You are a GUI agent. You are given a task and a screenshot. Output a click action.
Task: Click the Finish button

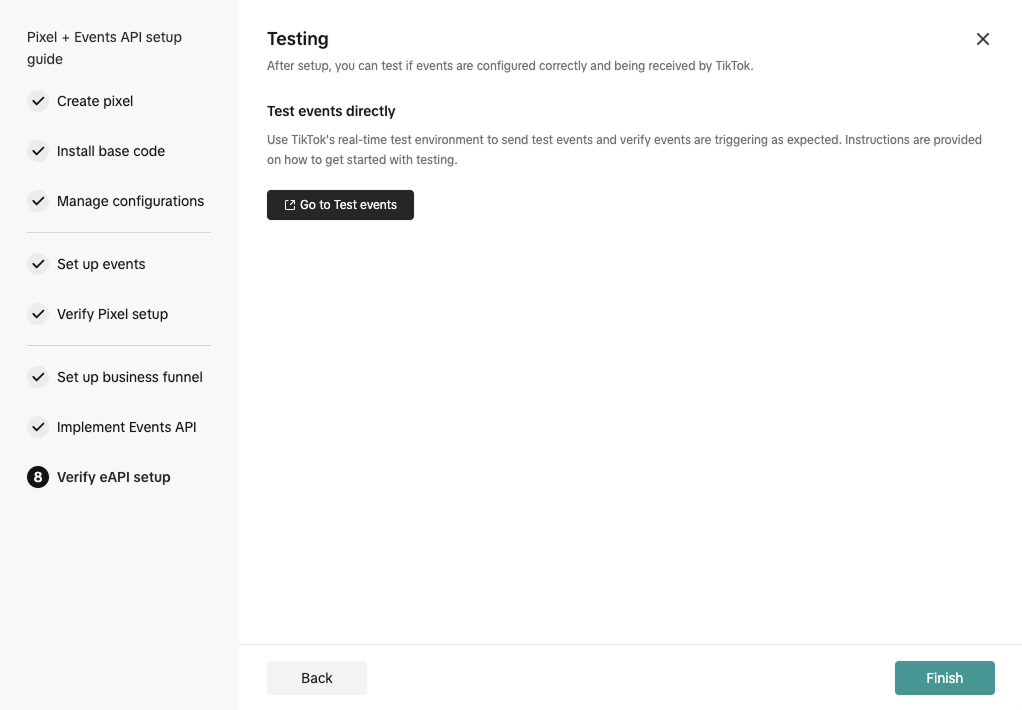pyautogui.click(x=944, y=678)
